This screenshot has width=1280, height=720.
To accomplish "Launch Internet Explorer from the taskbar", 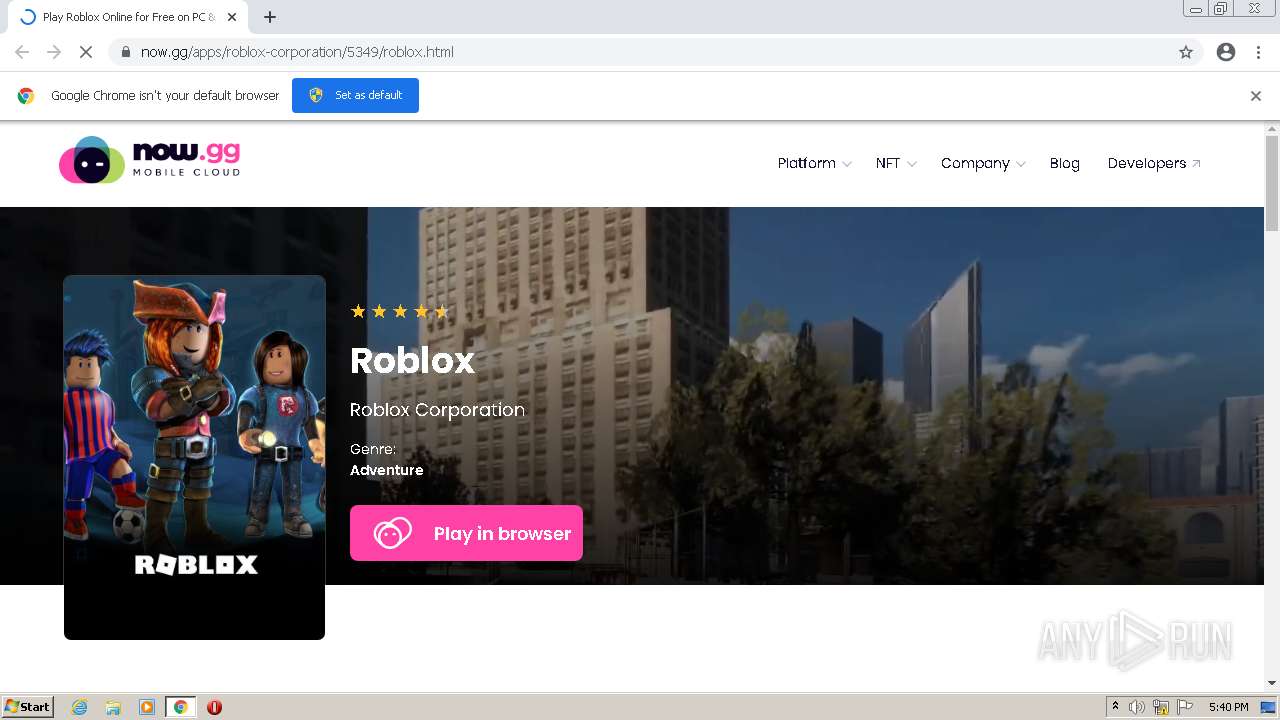I will (80, 707).
